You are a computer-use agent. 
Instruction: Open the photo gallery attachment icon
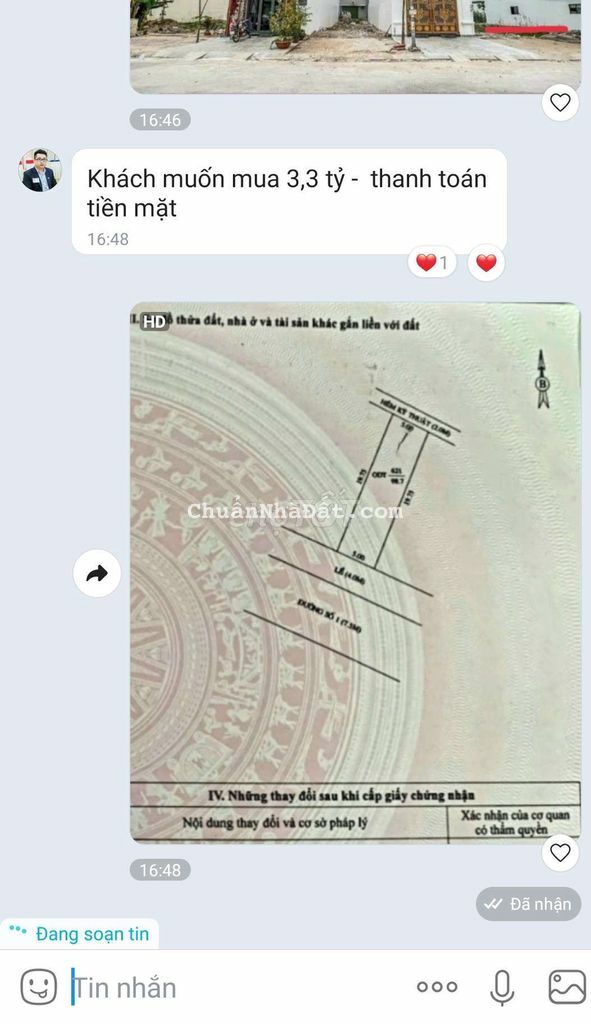pos(566,987)
